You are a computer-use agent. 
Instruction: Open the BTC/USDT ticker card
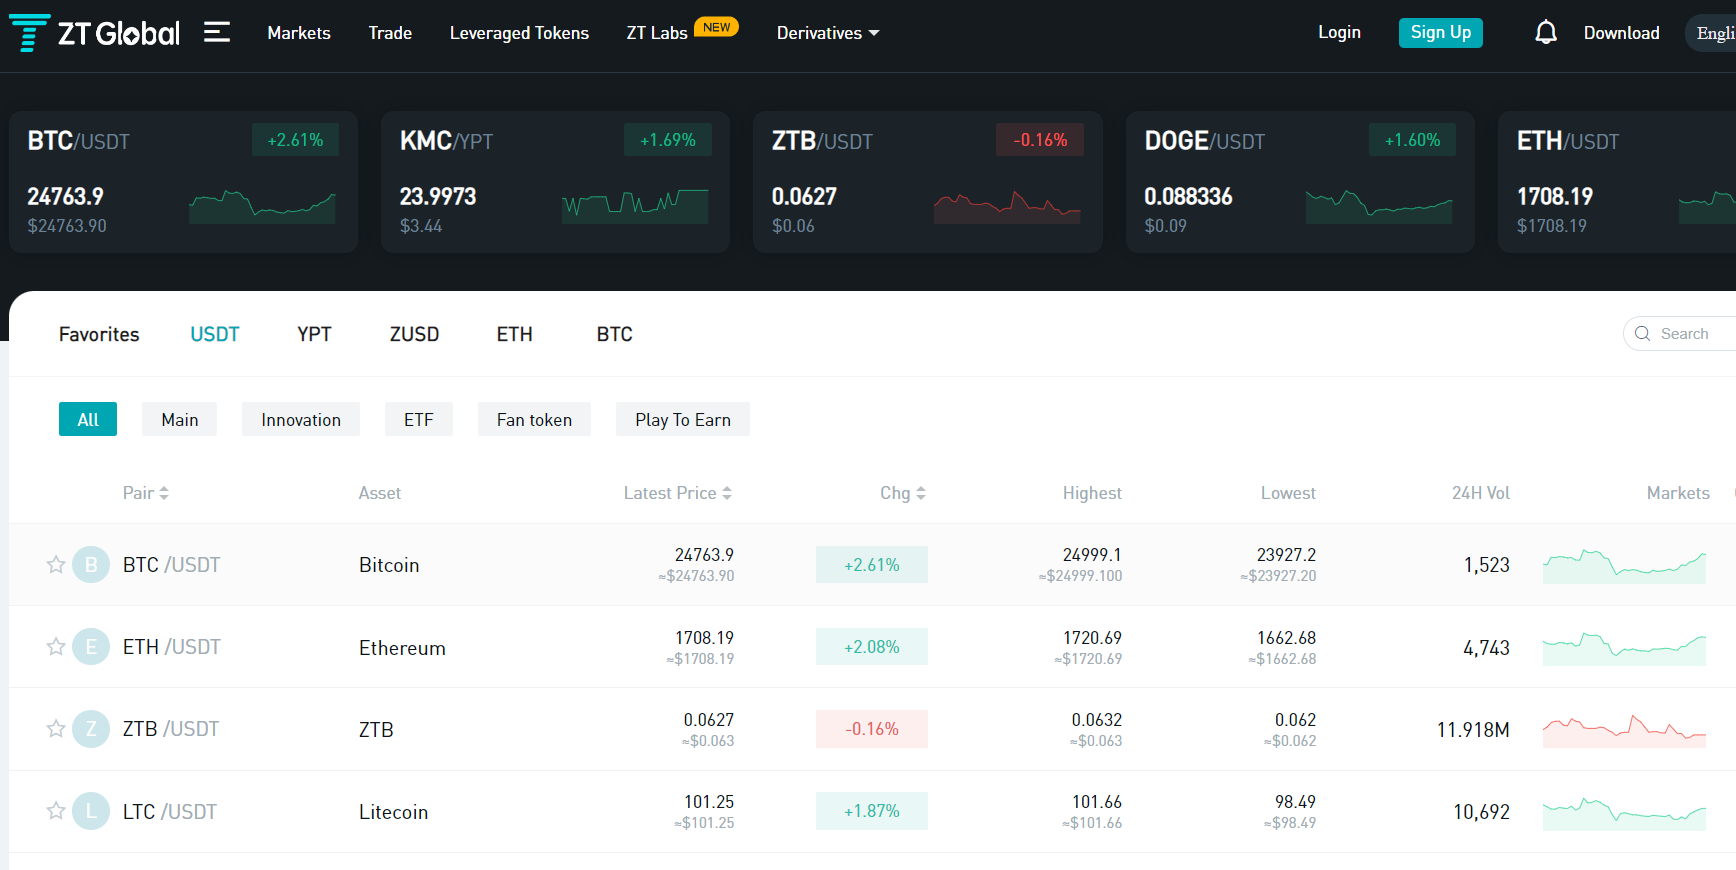coord(183,182)
